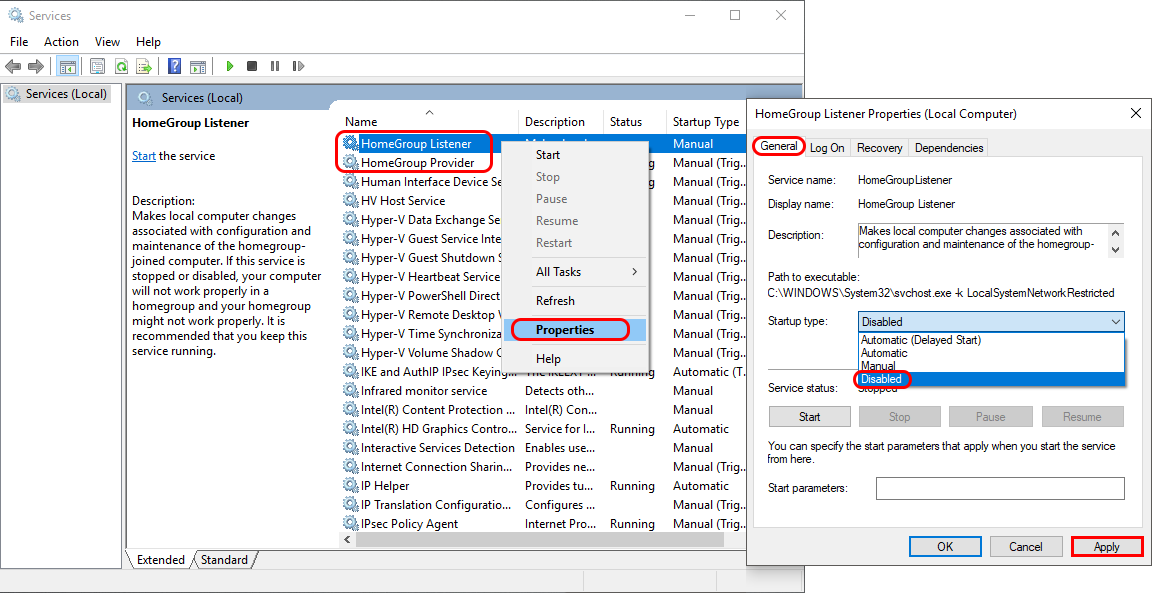
Task: Choose Properties in the context menu
Action: click(575, 330)
